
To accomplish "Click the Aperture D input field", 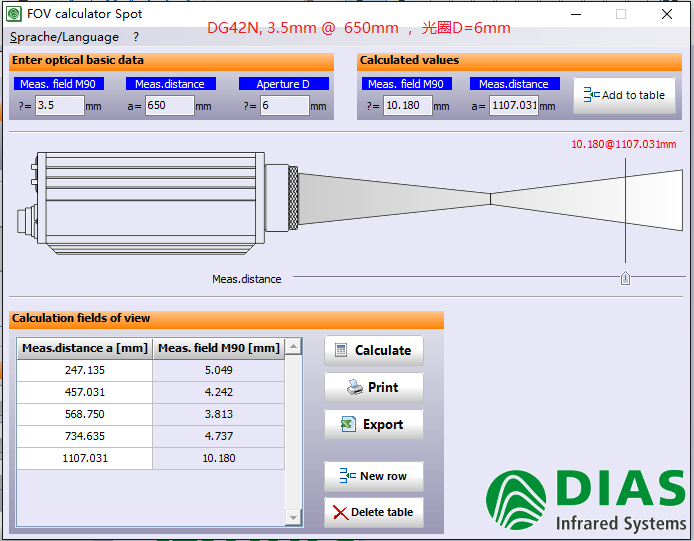I will (284, 105).
